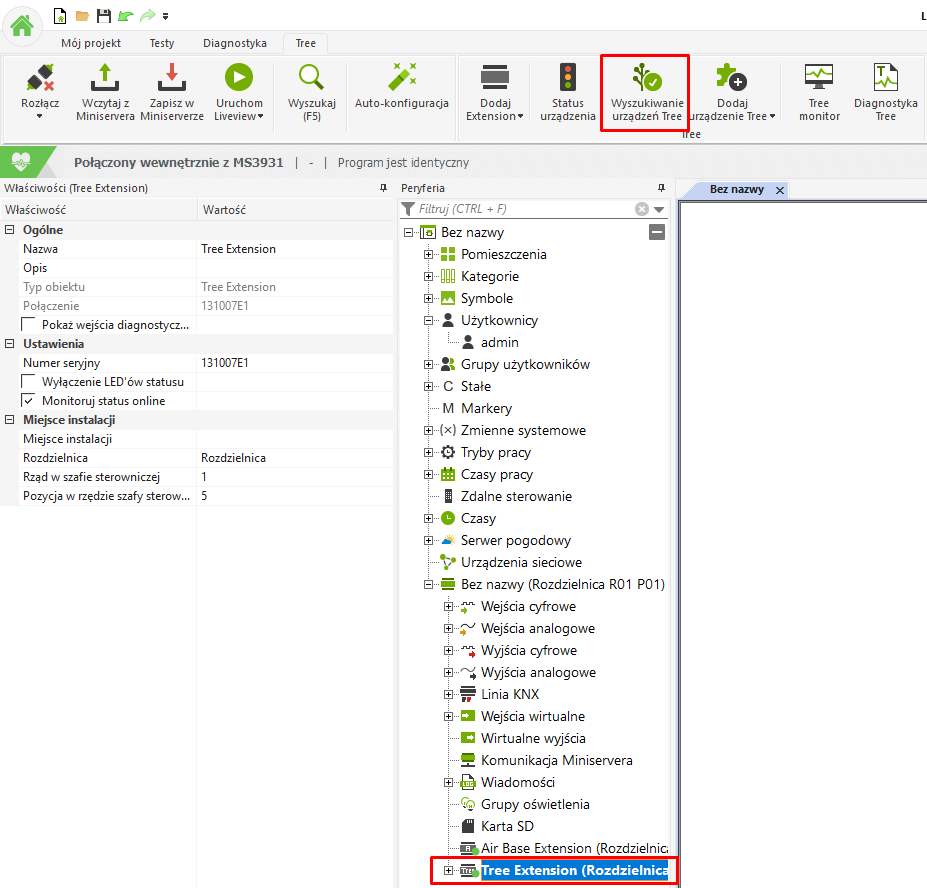Viewport: 927px width, 888px height.
Task: Select Air Base Extension in the tree
Action: pyautogui.click(x=573, y=848)
